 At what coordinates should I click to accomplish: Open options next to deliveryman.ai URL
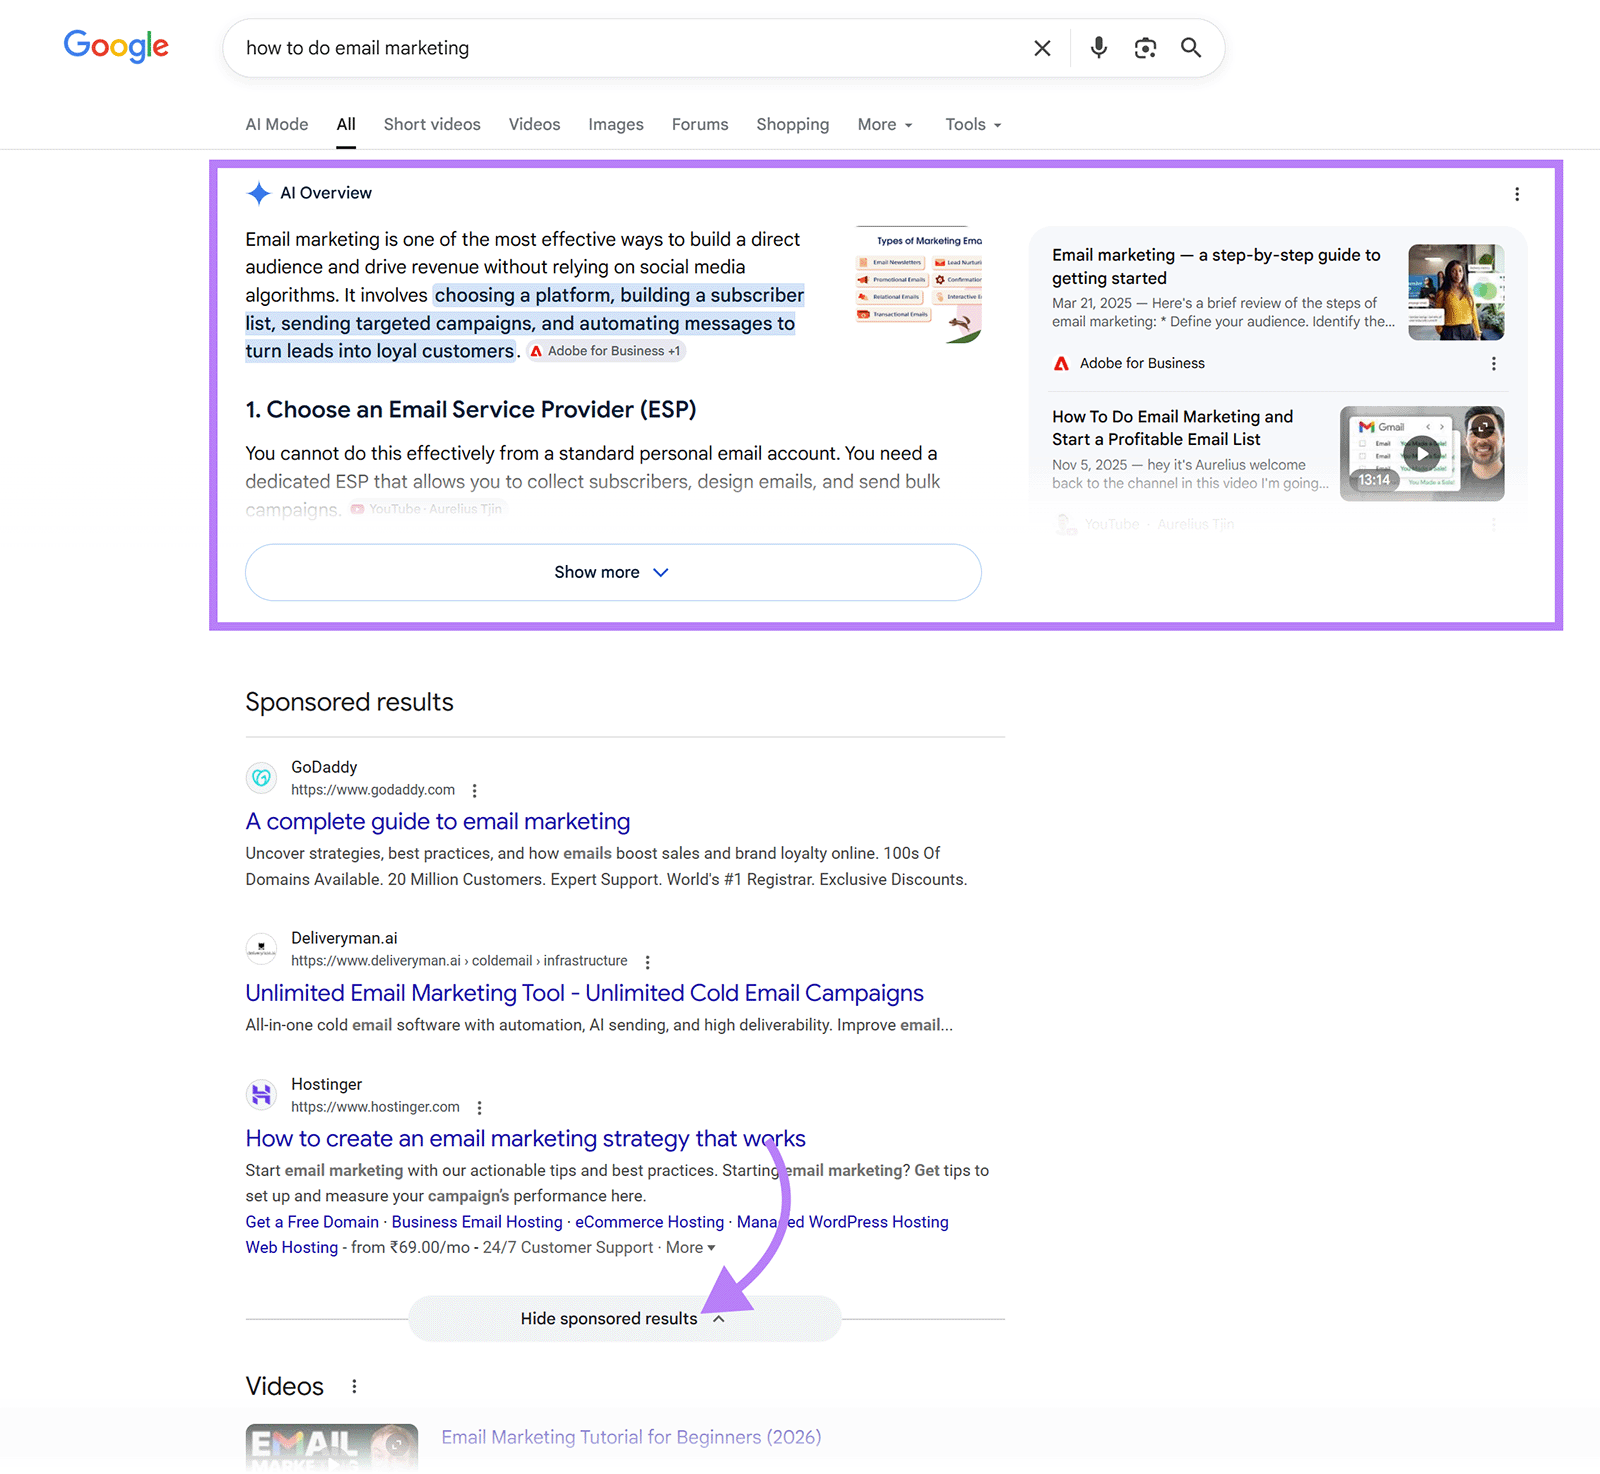[x=647, y=962]
